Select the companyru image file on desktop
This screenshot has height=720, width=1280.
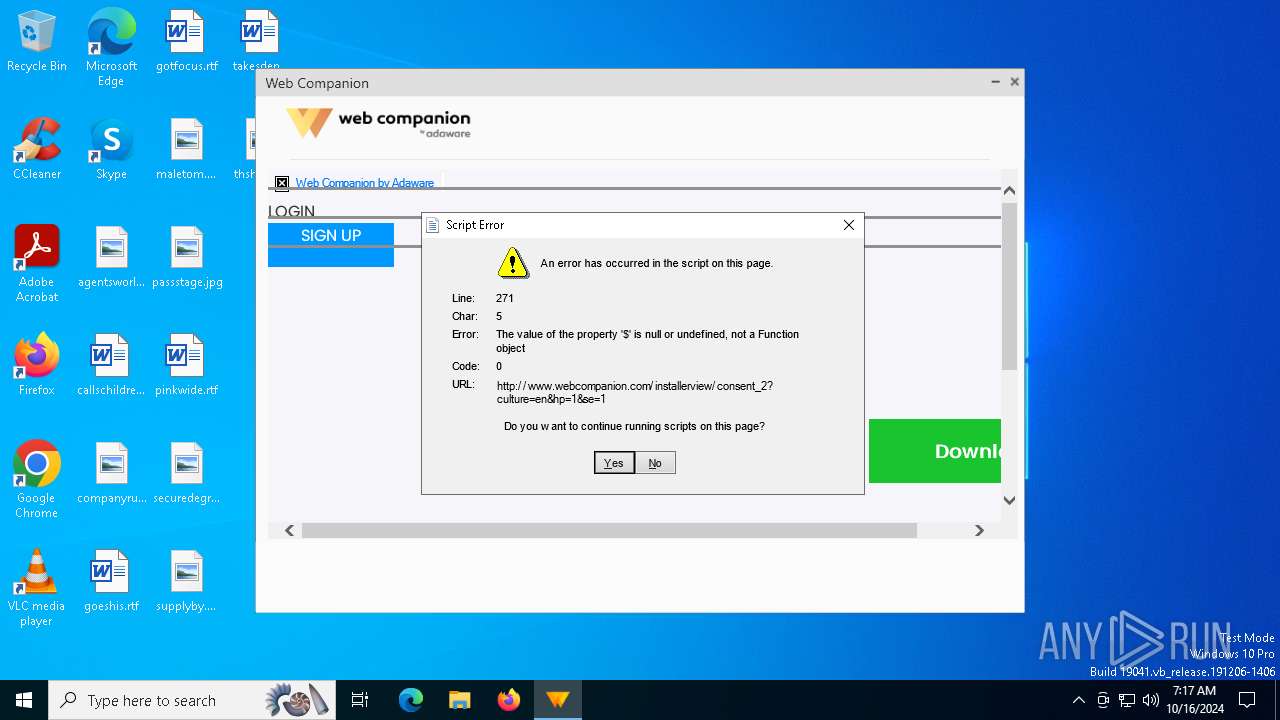111,474
